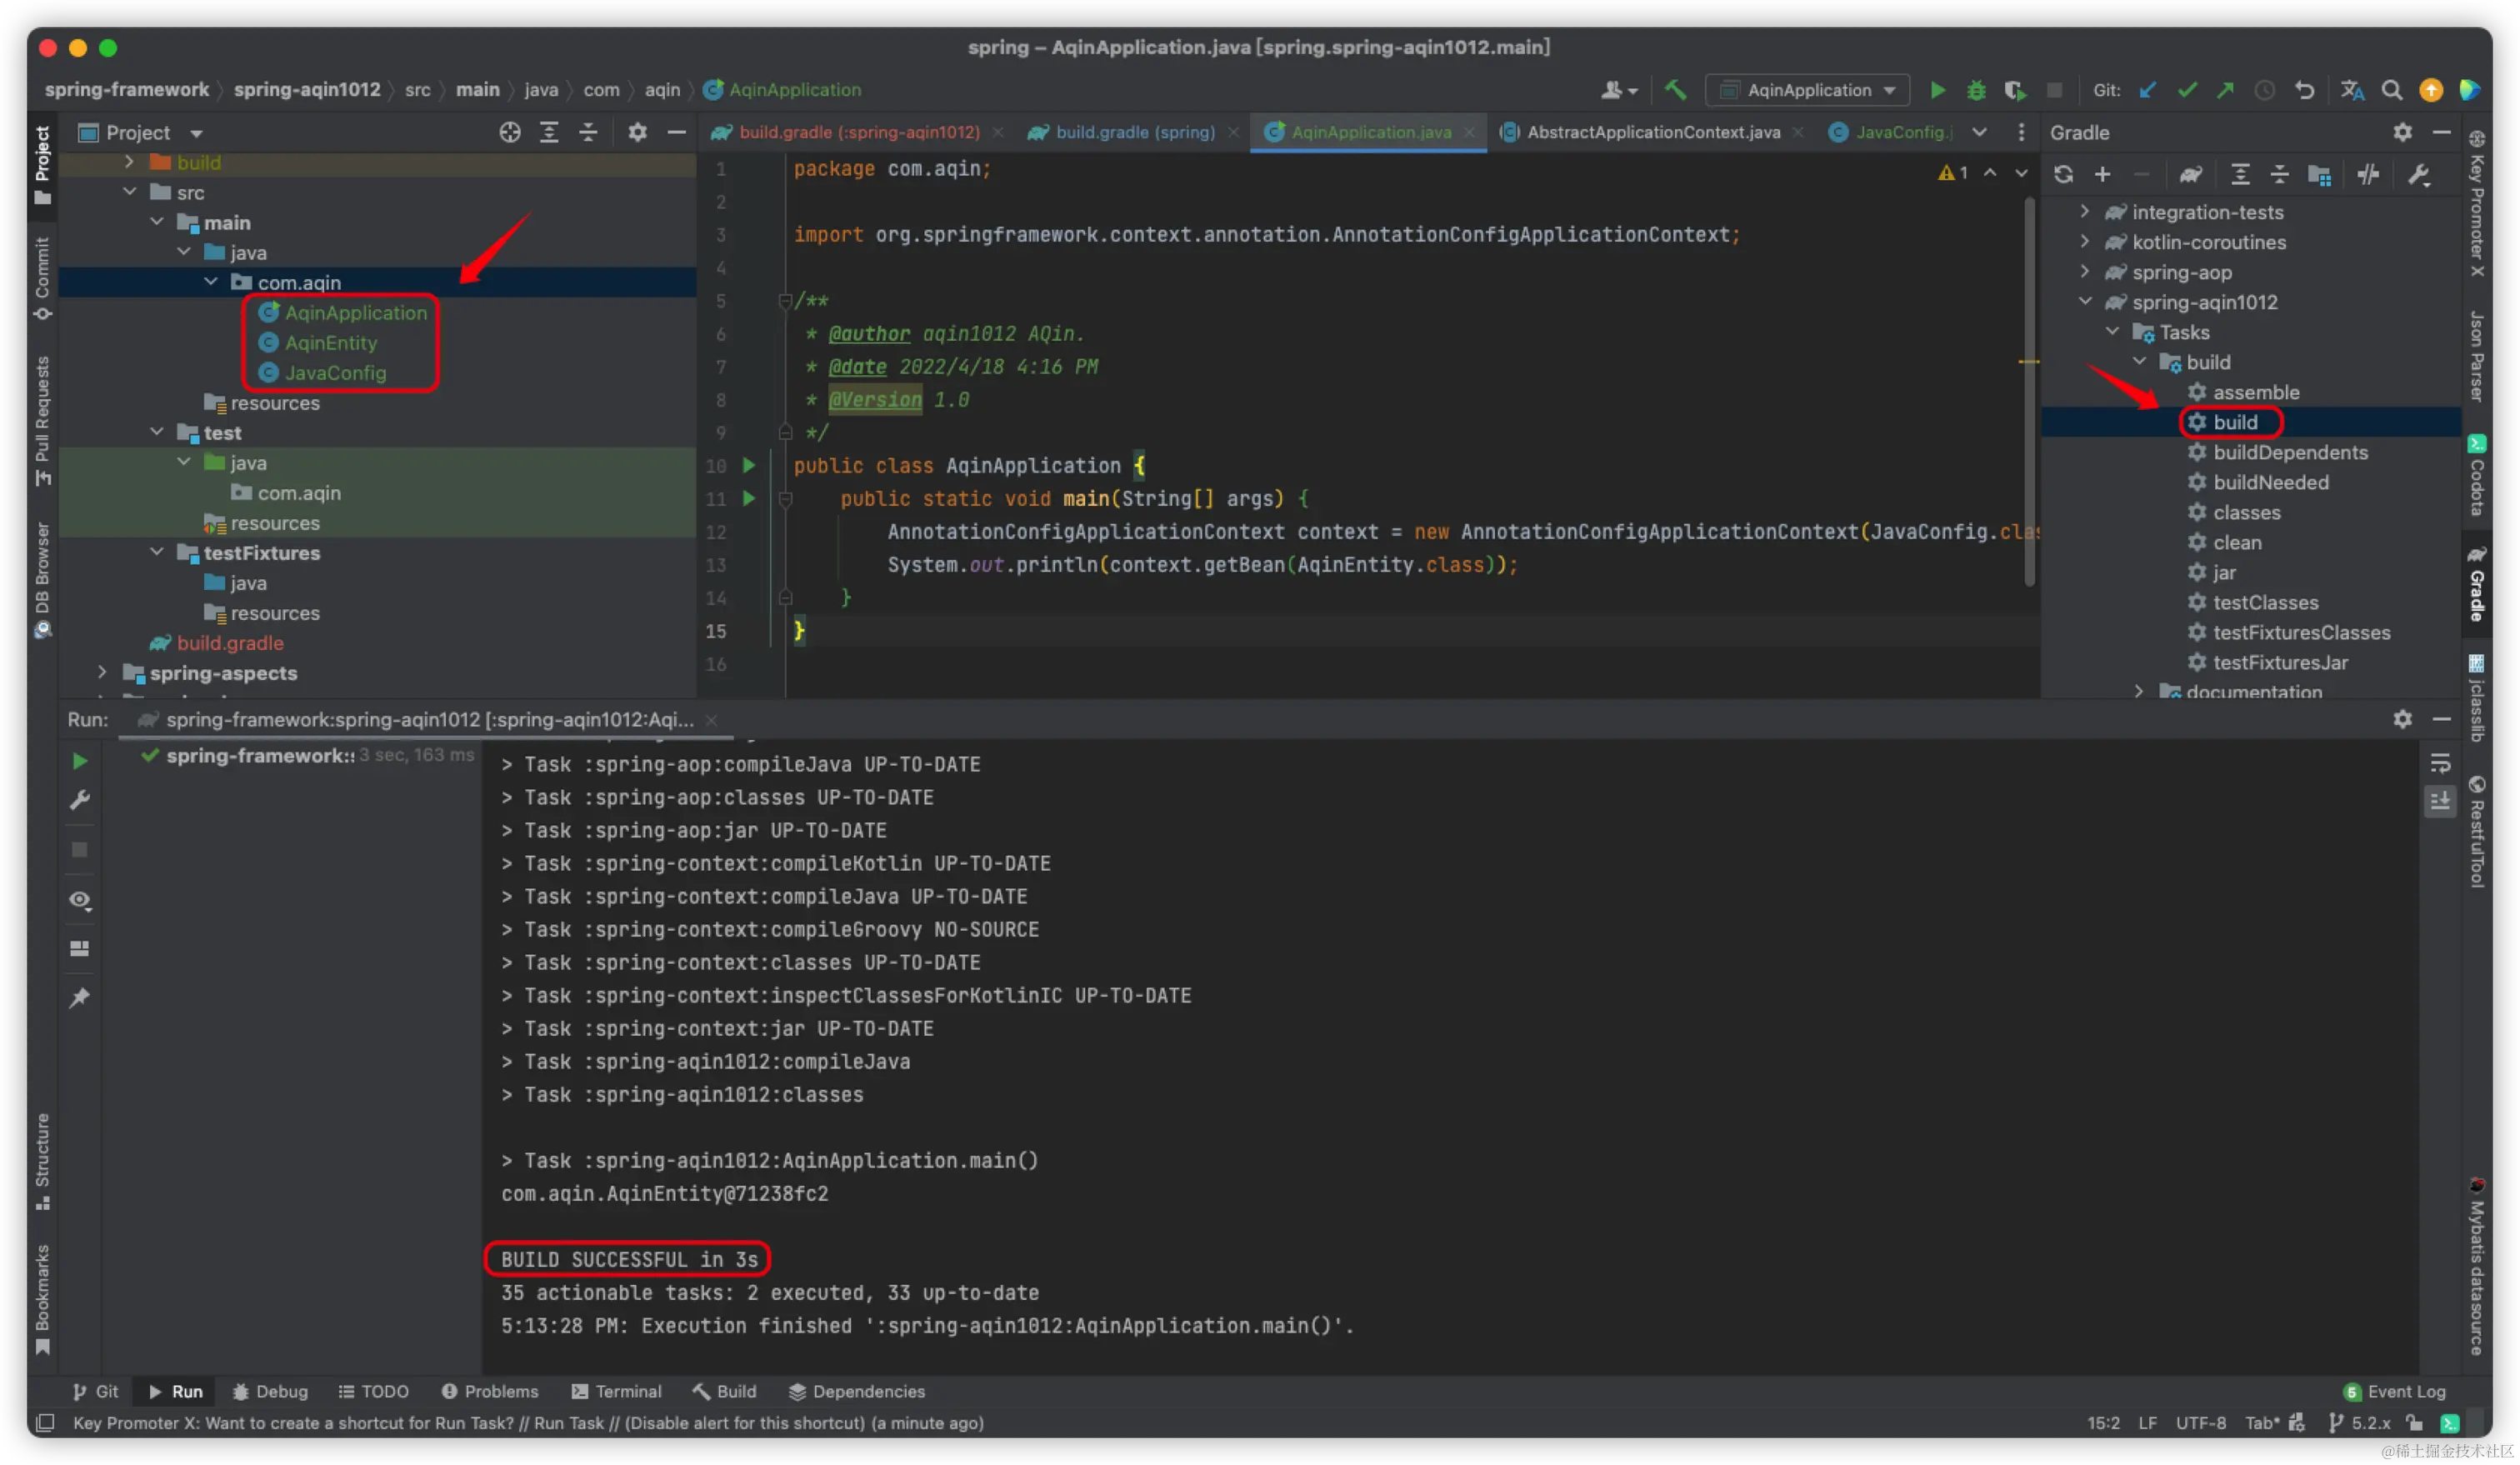Open the AqinApplication run configuration dropdown
The image size is (2520, 1465).
[1809, 90]
